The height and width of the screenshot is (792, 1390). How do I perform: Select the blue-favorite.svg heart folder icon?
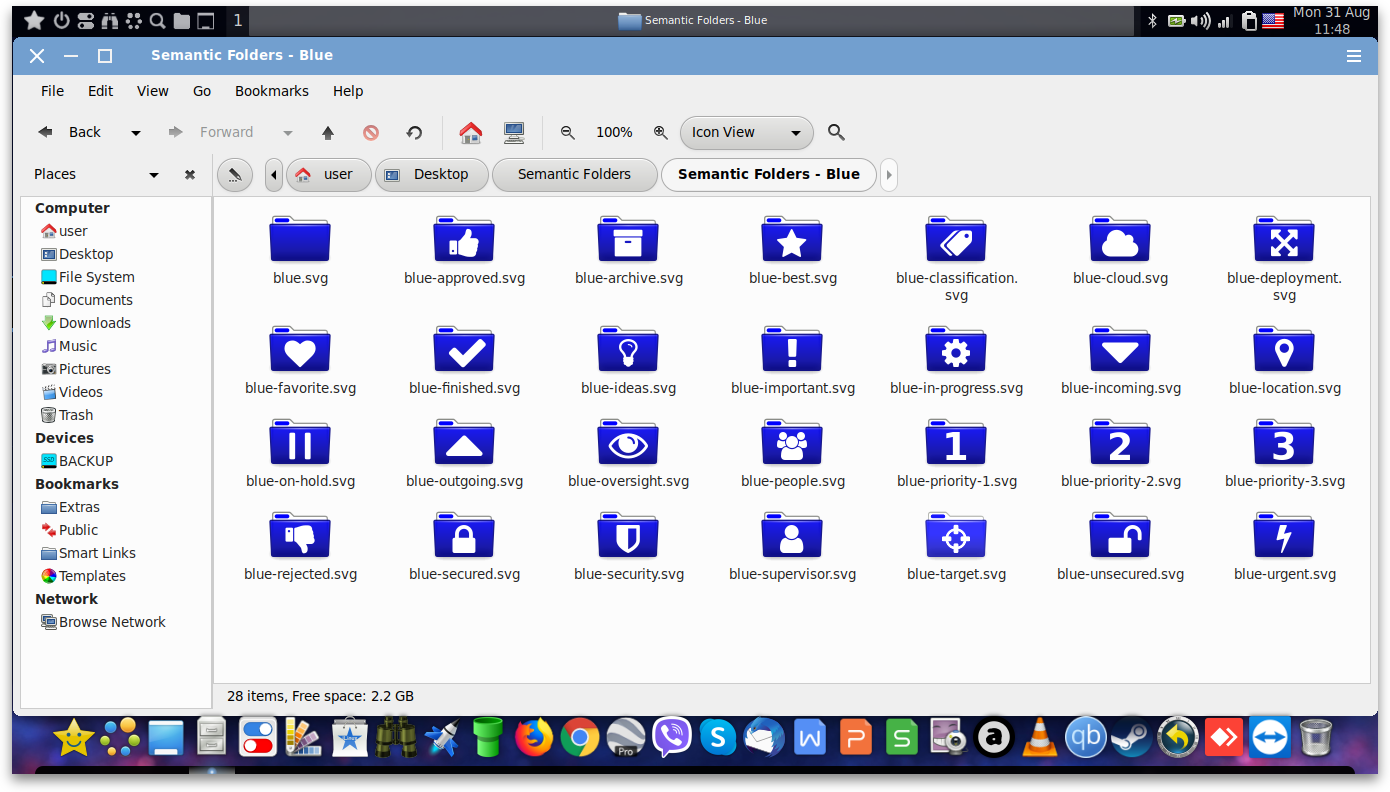[x=300, y=349]
